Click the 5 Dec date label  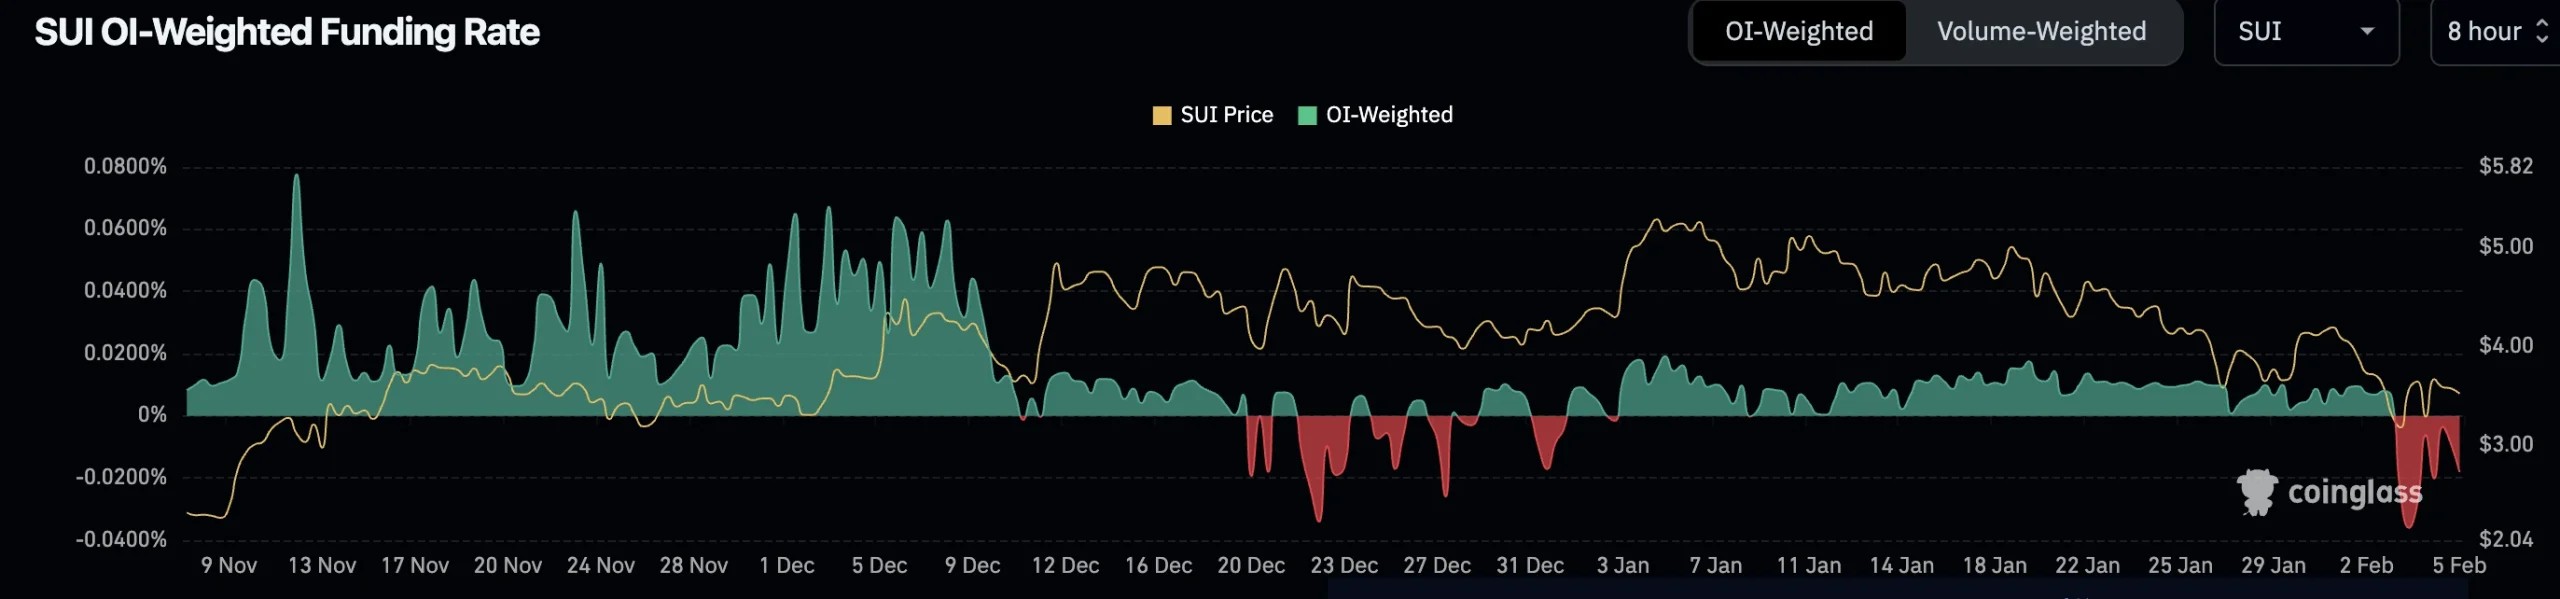tap(880, 566)
